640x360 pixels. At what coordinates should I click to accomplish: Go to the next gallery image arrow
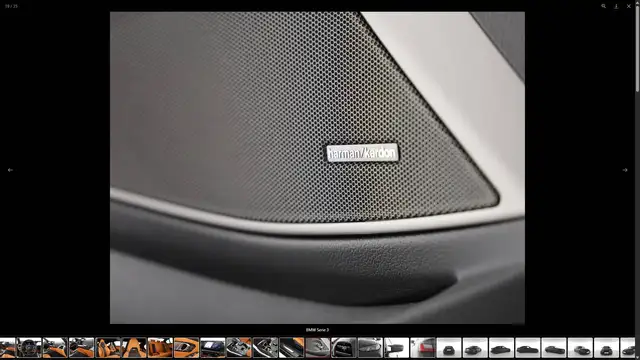[x=625, y=170]
